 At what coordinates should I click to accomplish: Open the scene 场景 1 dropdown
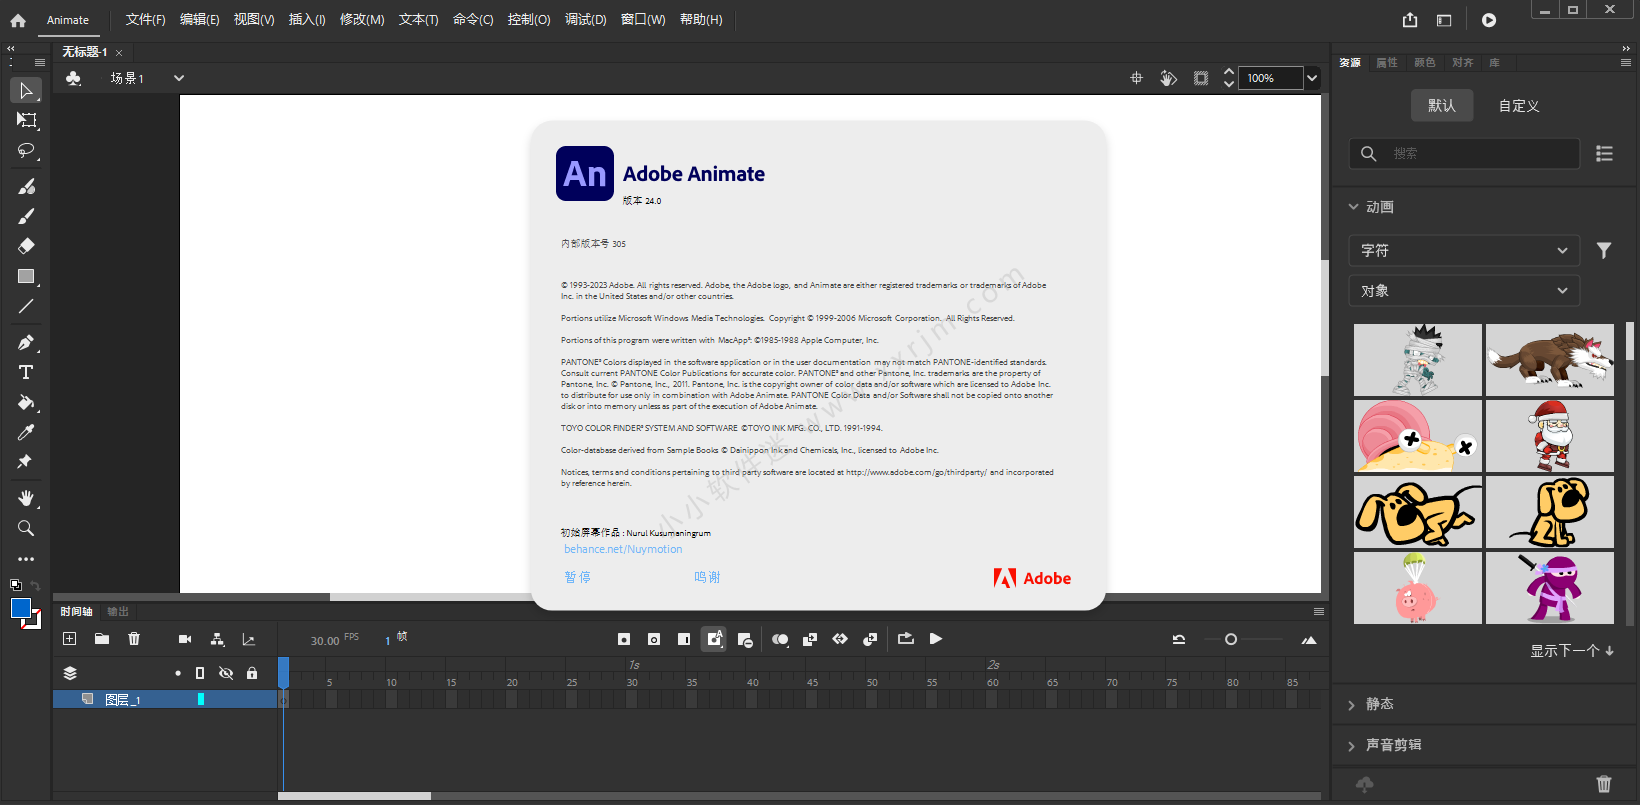tap(179, 78)
